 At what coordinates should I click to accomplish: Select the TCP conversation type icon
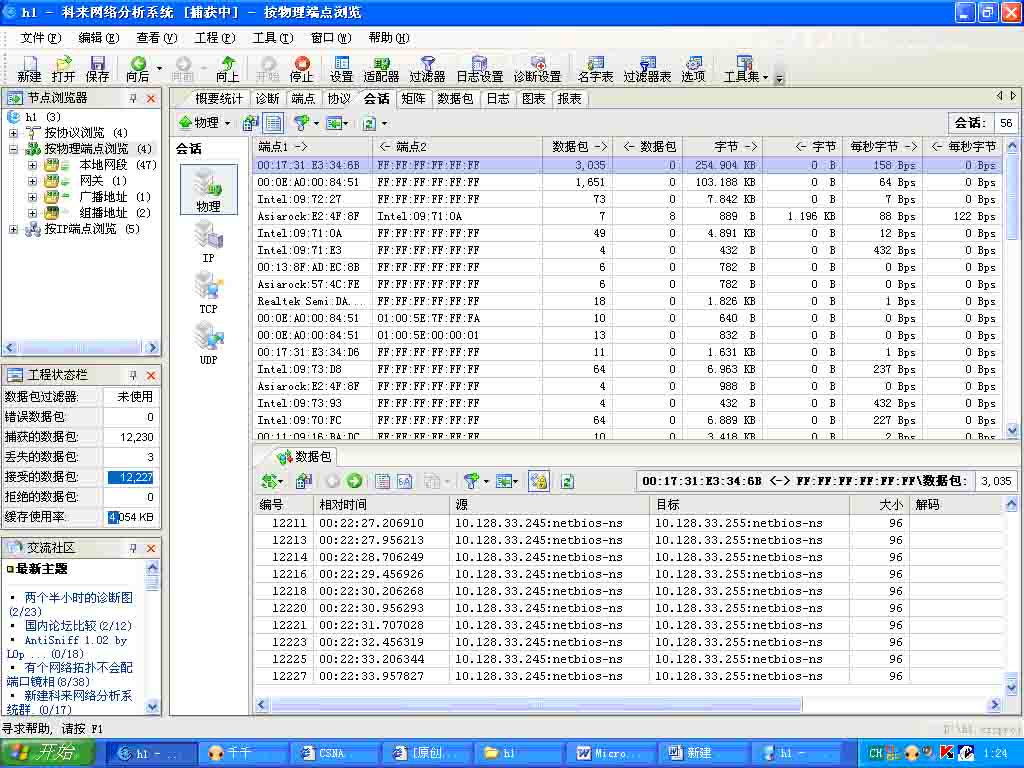(208, 292)
